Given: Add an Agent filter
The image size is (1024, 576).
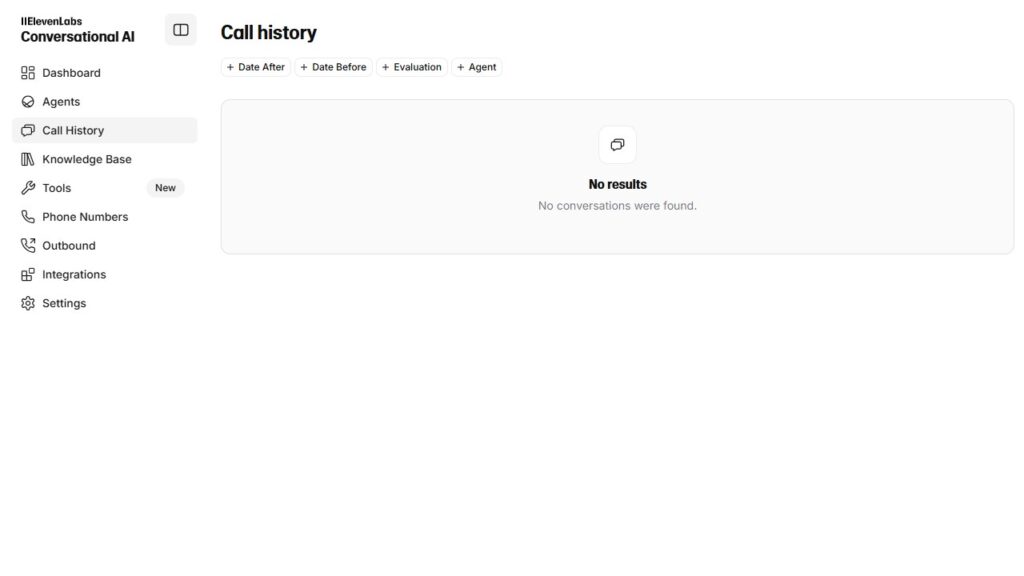Looking at the screenshot, I should click(477, 67).
